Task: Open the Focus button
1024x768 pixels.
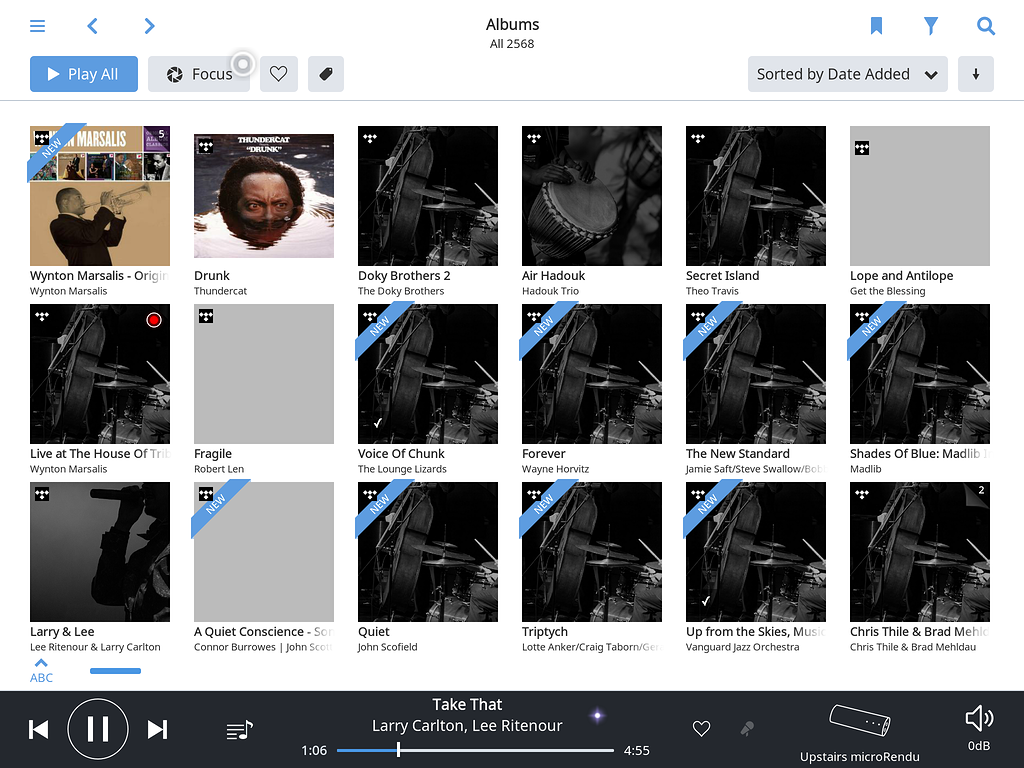Action: [x=199, y=74]
